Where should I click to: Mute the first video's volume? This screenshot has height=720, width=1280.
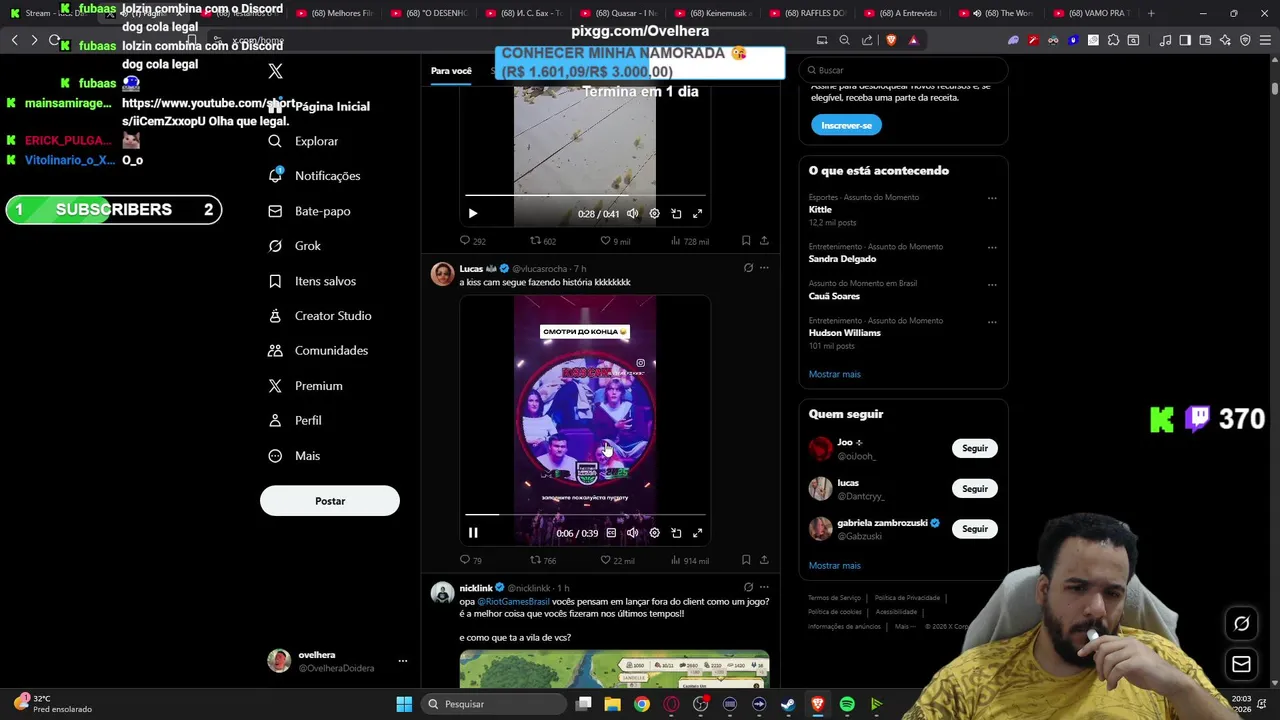pyautogui.click(x=632, y=213)
